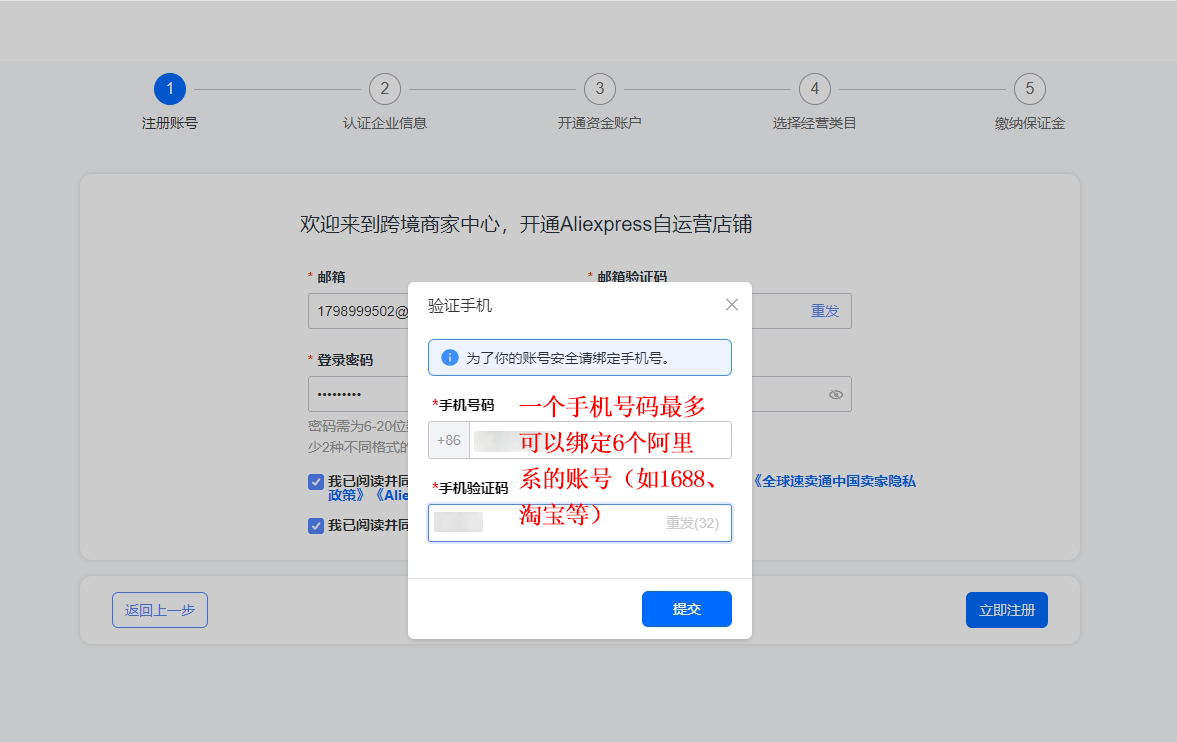Screen dimensions: 1177x742
Task: Open the +86 country code selector
Action: coord(449,440)
